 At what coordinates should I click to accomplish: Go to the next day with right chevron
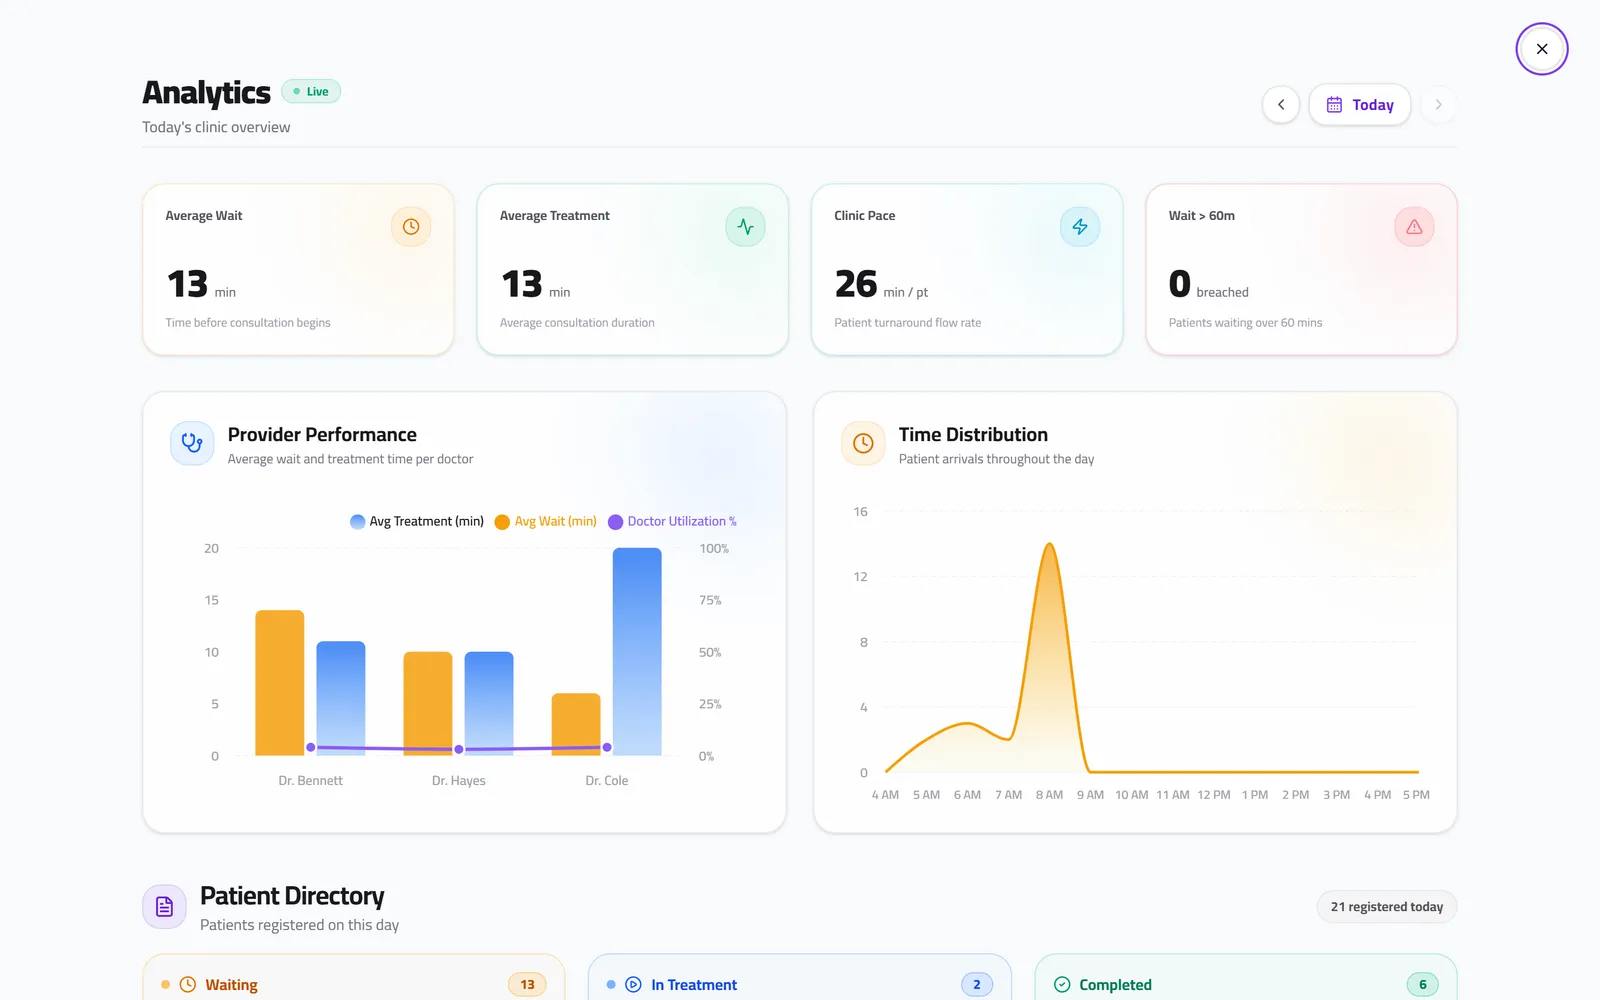click(x=1438, y=105)
